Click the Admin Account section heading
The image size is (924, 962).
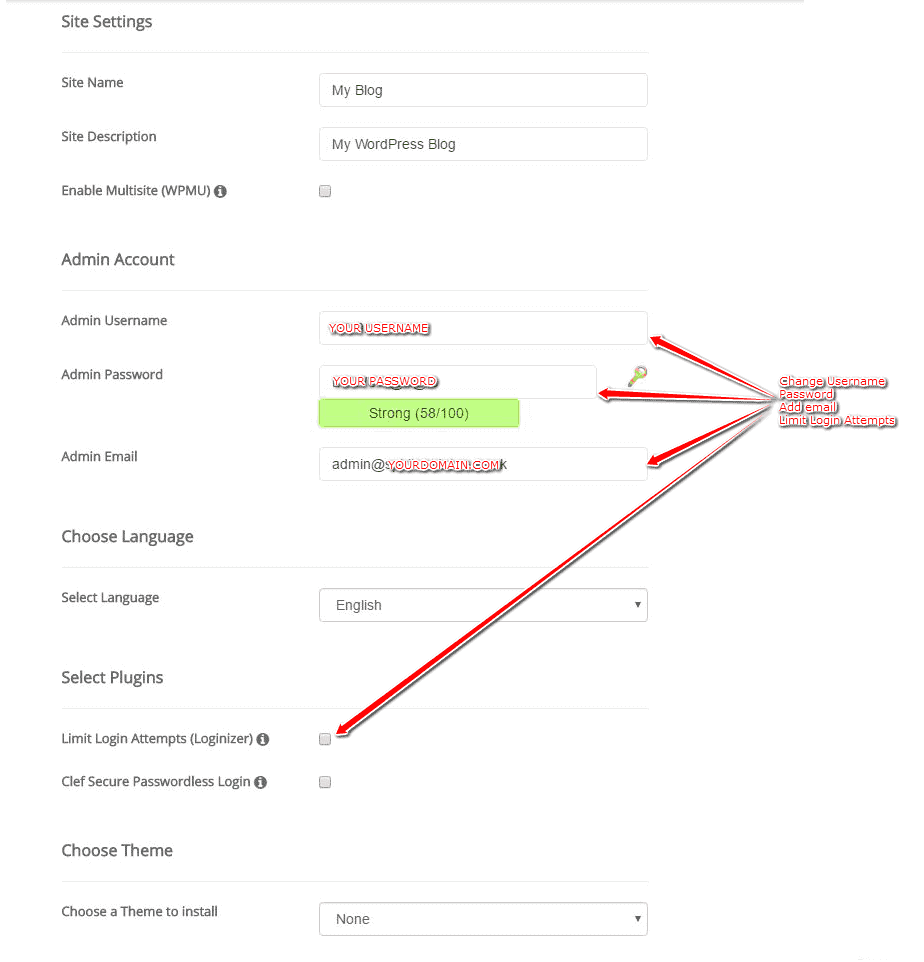[117, 259]
